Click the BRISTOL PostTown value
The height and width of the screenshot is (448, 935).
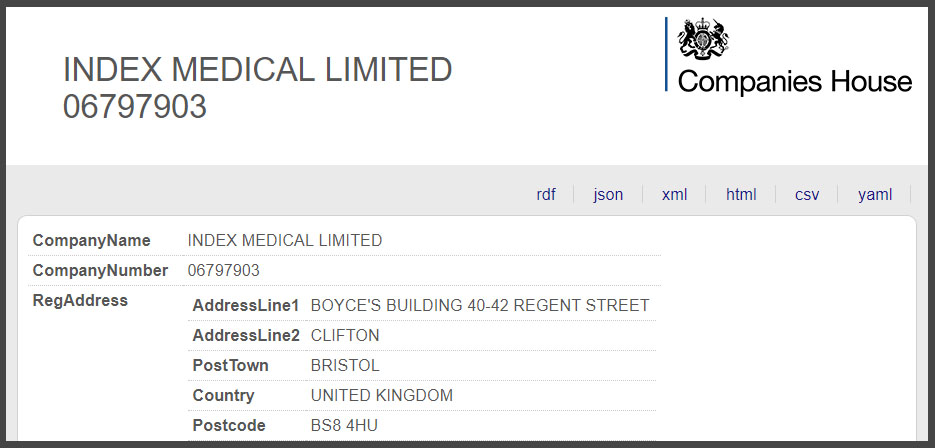click(345, 365)
